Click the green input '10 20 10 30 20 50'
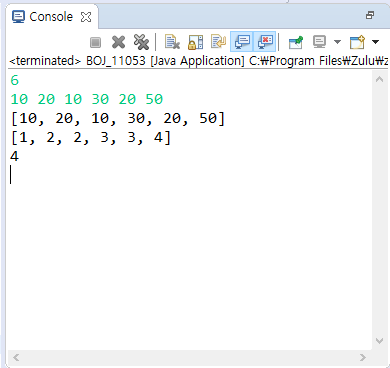Viewport: 390px width, 368px height. tap(87, 99)
